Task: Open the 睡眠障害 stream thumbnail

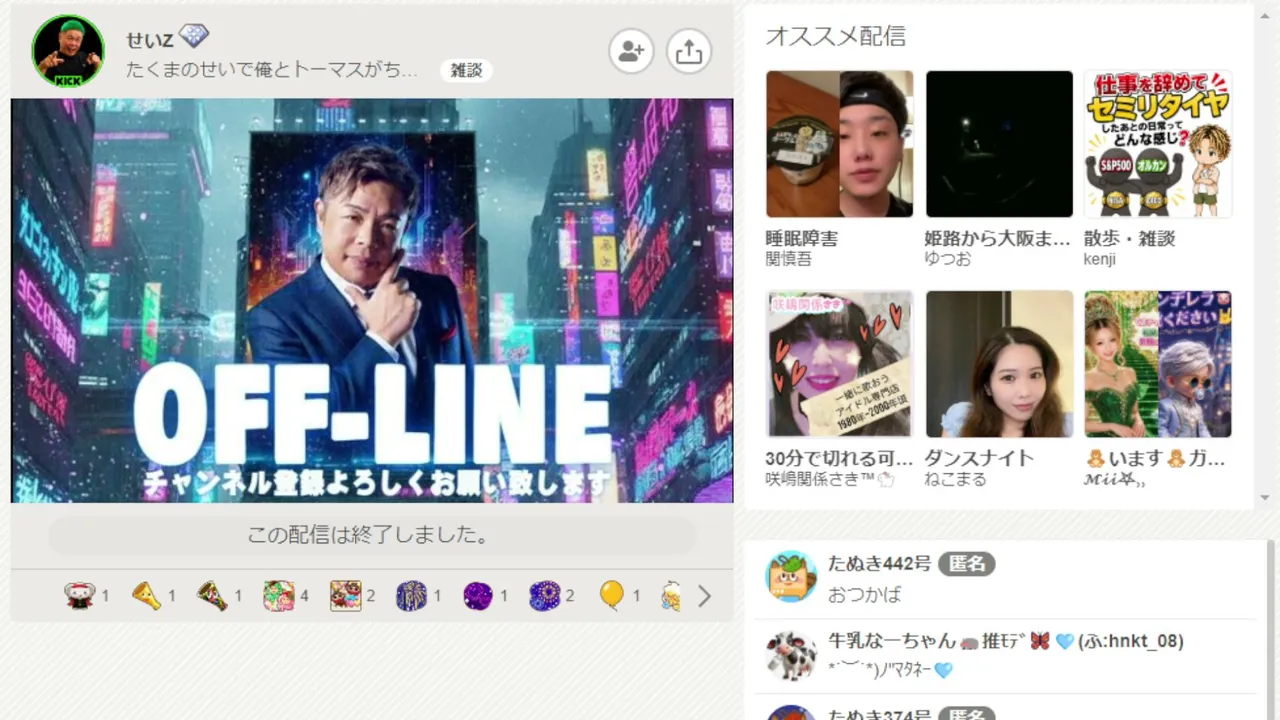Action: coord(840,144)
